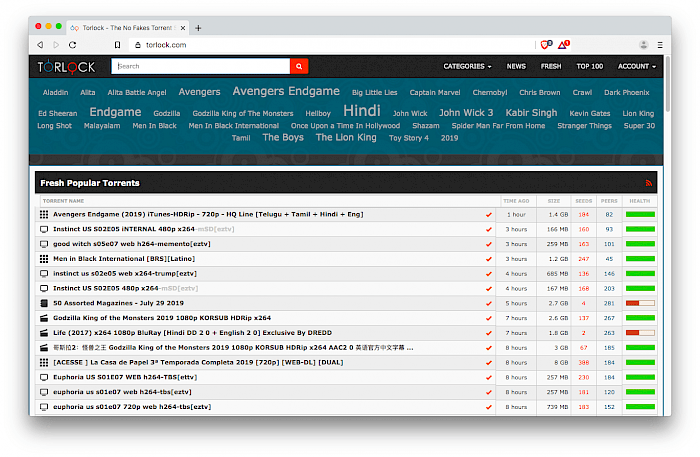Image resolution: width=700 pixels, height=457 pixels.
Task: Open the RSS feed icon for Fresh Popular Torrents
Action: pyautogui.click(x=649, y=183)
